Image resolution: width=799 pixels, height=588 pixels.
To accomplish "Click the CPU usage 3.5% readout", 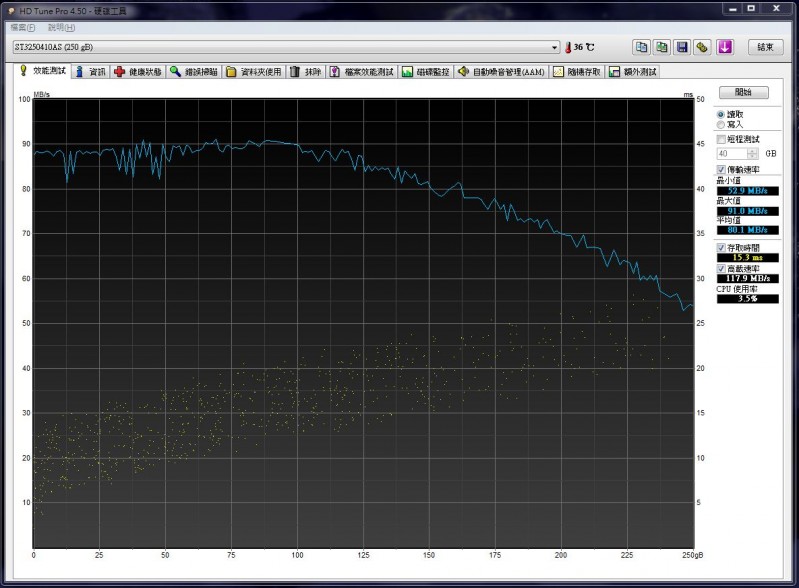I will 748,299.
